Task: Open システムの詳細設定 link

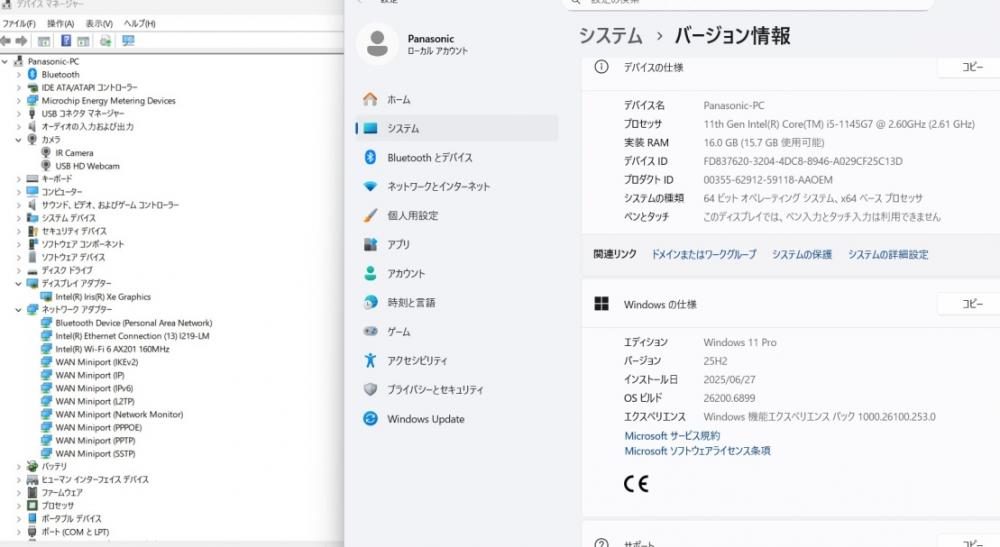Action: [888, 254]
